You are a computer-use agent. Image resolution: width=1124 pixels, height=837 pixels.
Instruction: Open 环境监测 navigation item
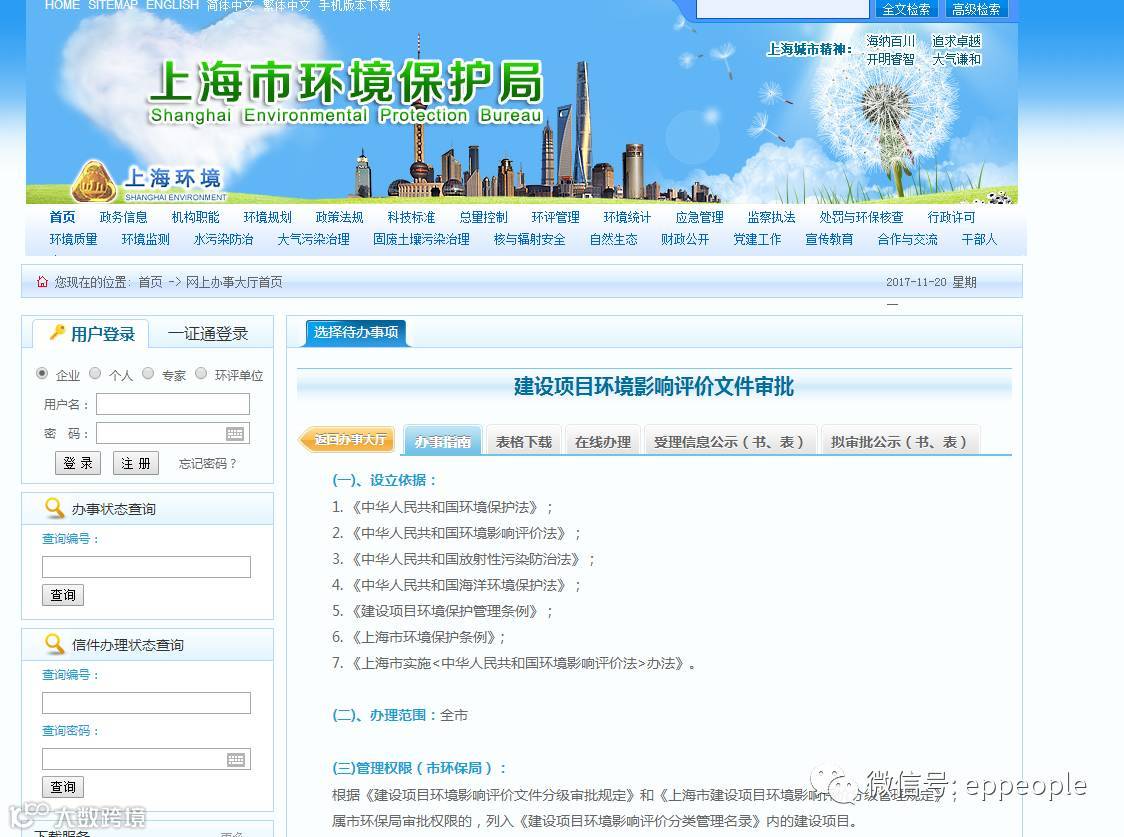pos(146,239)
